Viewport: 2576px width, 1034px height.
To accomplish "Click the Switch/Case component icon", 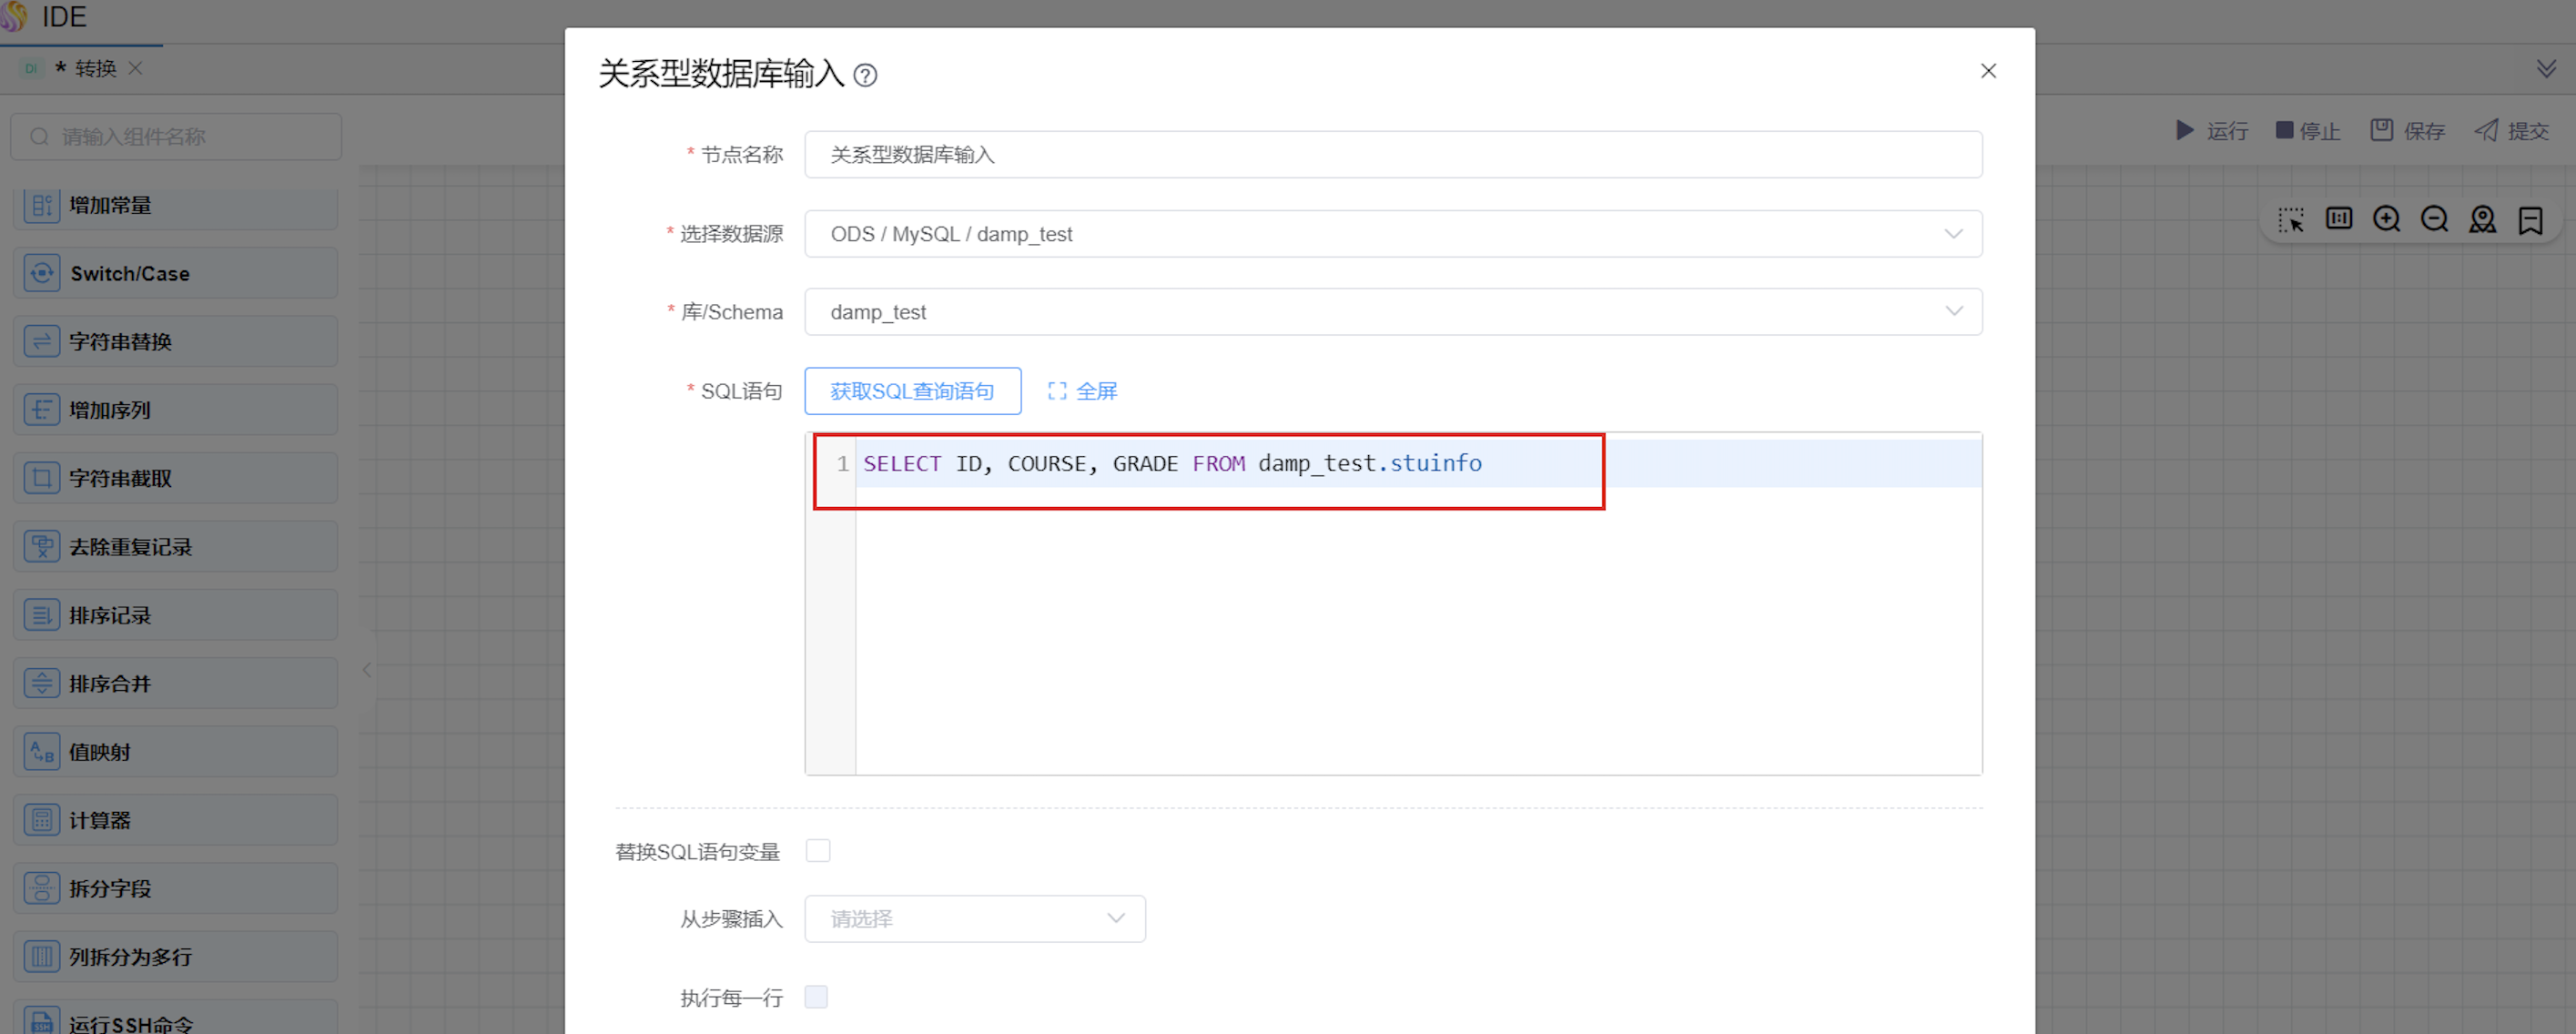I will tap(42, 273).
